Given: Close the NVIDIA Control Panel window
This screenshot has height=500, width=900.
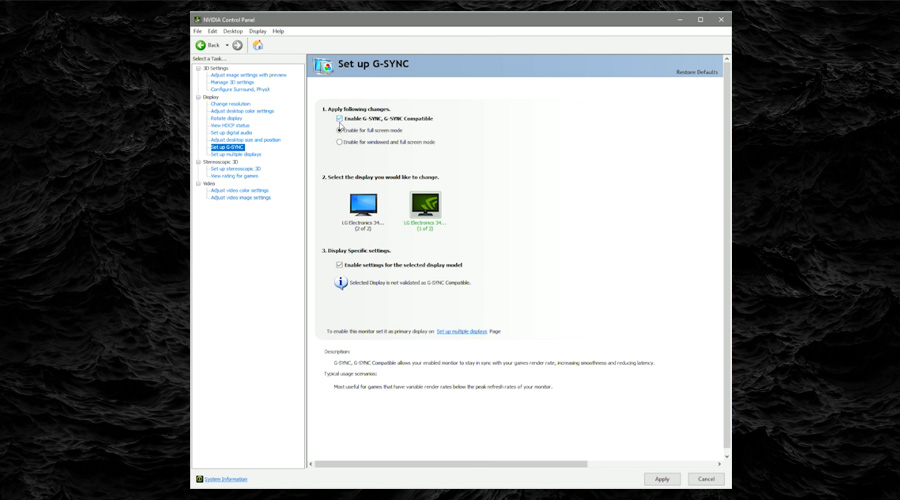Looking at the screenshot, I should (721, 20).
